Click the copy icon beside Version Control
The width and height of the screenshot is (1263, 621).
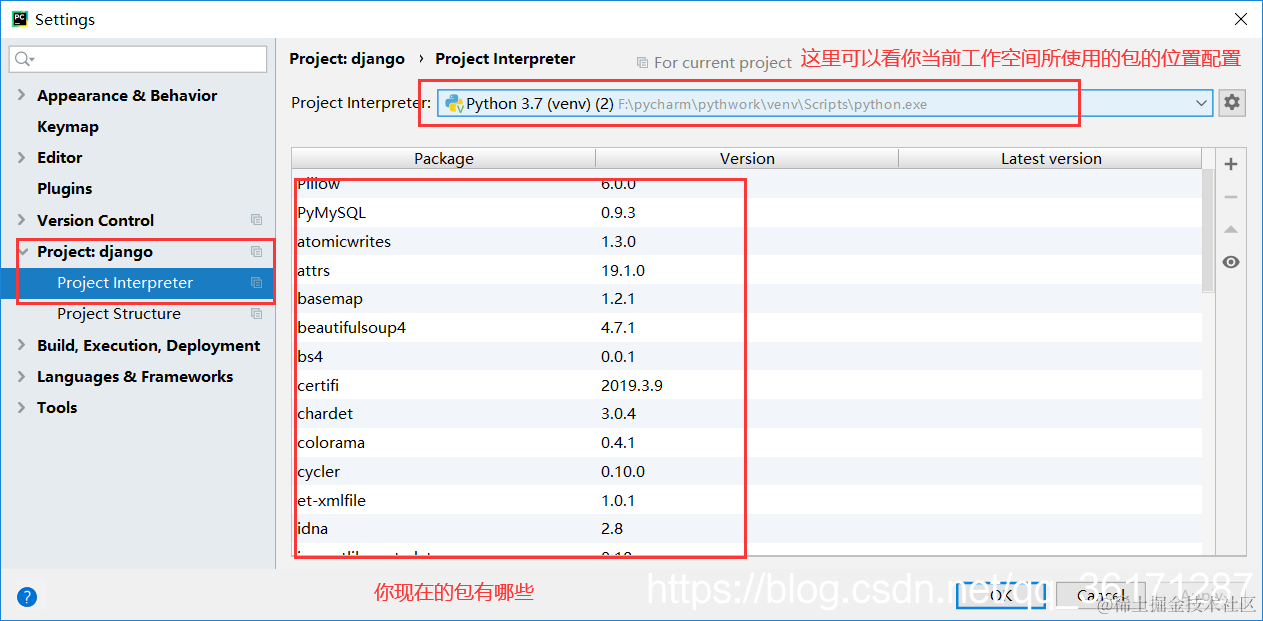[x=257, y=220]
